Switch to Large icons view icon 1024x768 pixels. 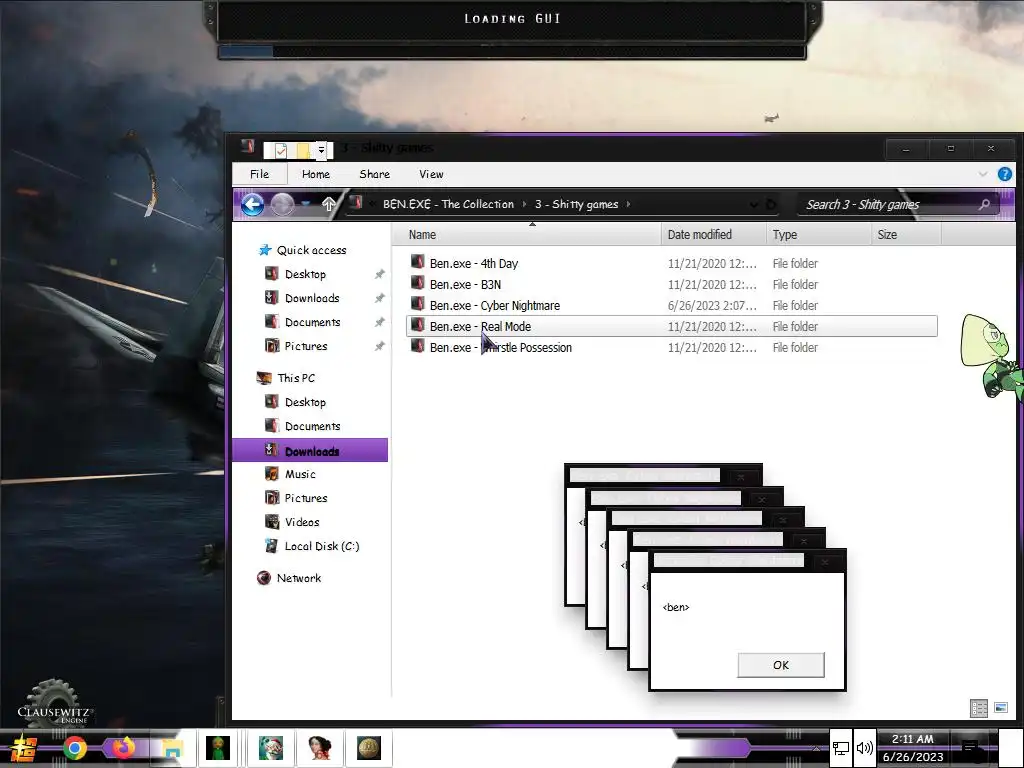(1000, 708)
